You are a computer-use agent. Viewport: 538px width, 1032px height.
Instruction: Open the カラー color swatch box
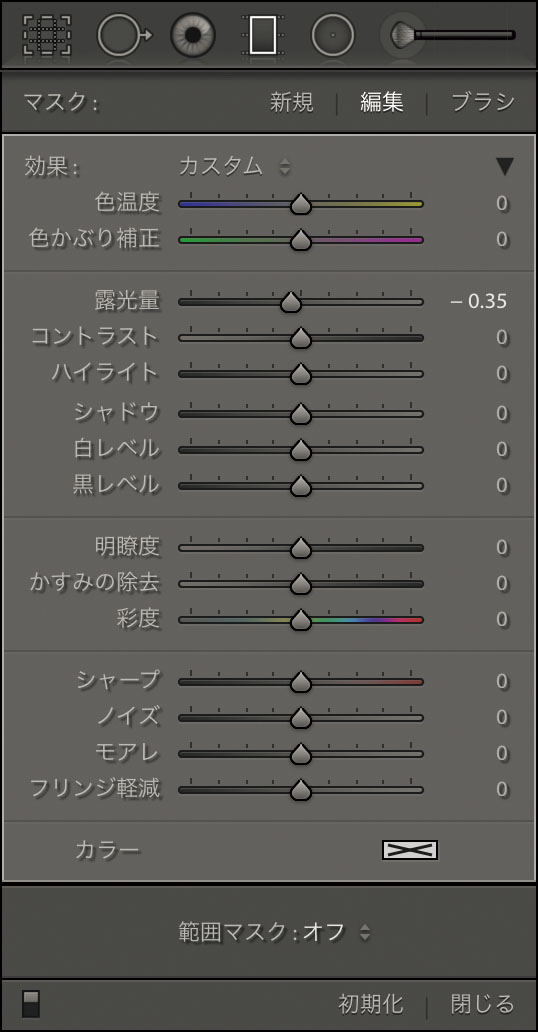(410, 850)
